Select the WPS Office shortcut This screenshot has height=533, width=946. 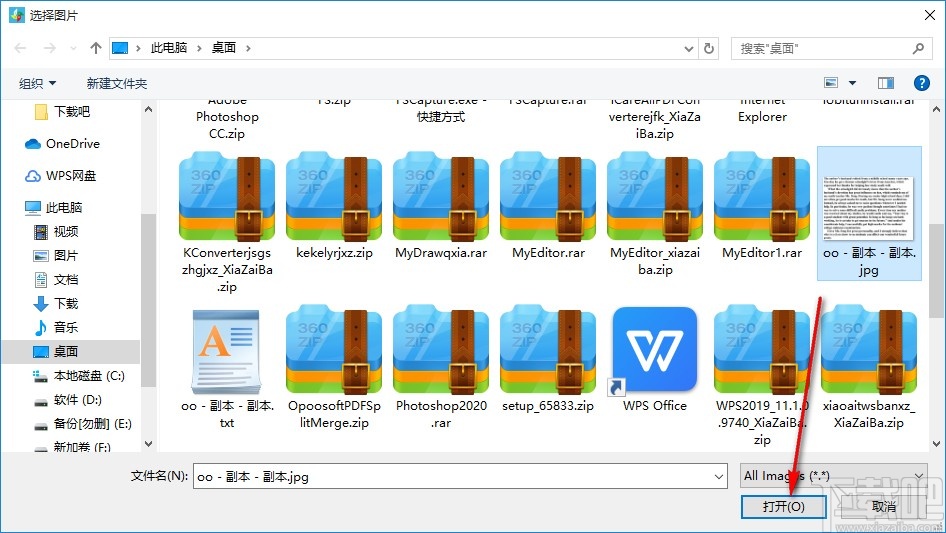point(655,360)
